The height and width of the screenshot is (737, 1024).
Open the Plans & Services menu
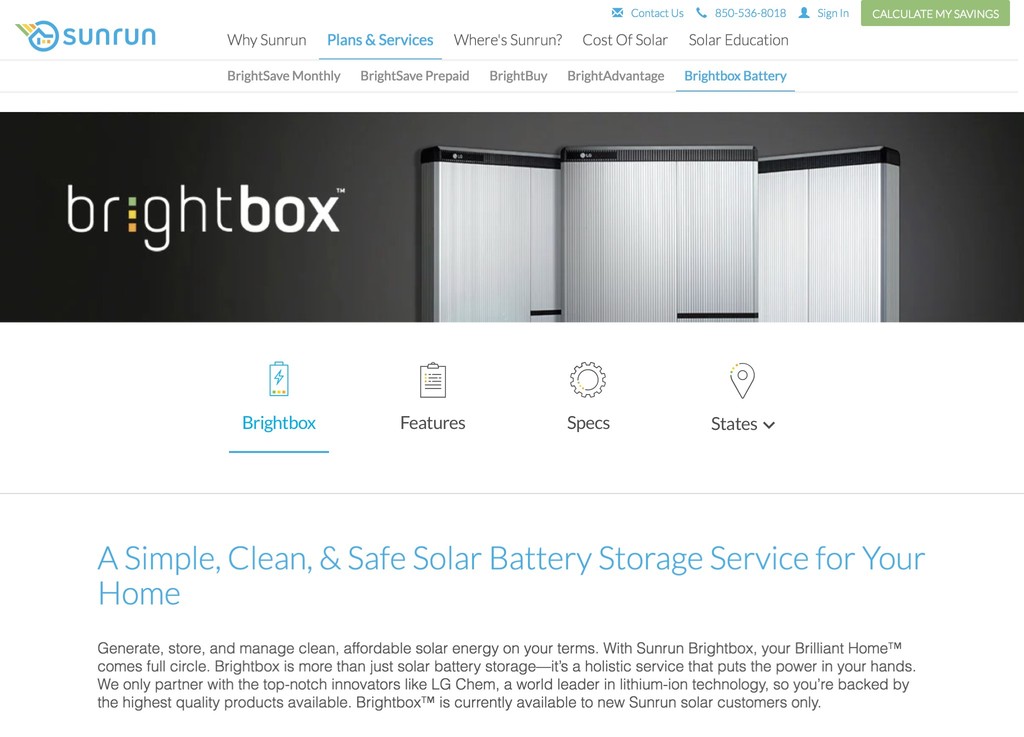point(380,40)
